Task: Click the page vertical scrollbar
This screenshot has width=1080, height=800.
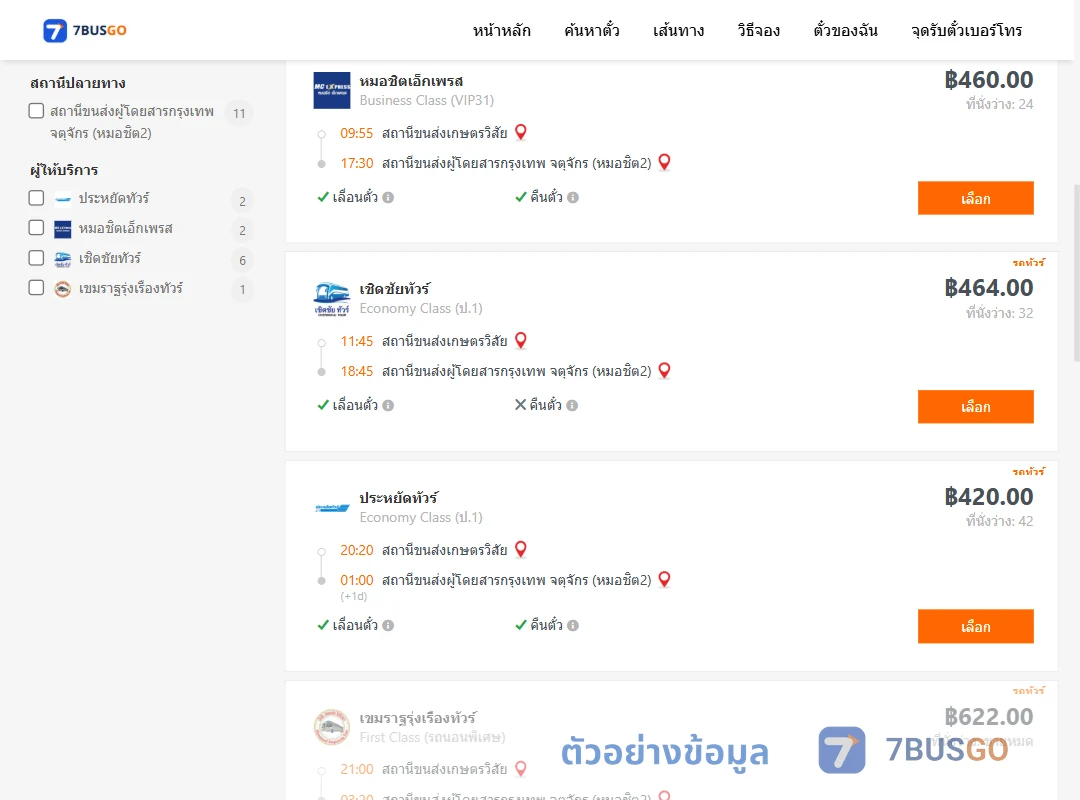Action: [x=1077, y=273]
